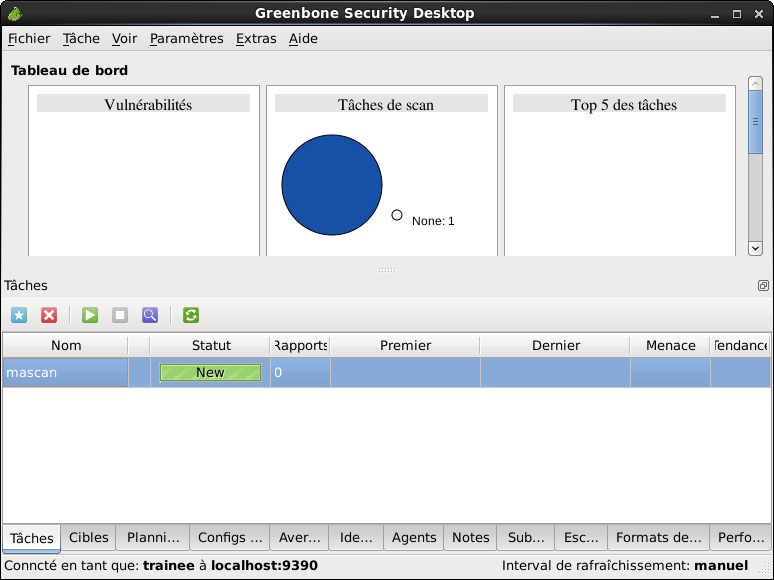The height and width of the screenshot is (580, 774).
Task: Click the red delete task icon
Action: pos(49,315)
